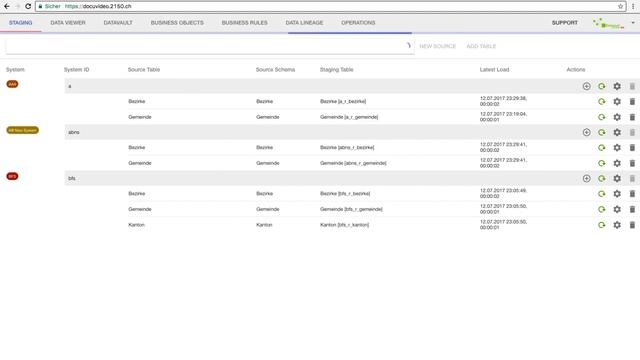Open the Business Rules tab
Image resolution: width=640 pixels, height=360 pixels.
pos(244,23)
